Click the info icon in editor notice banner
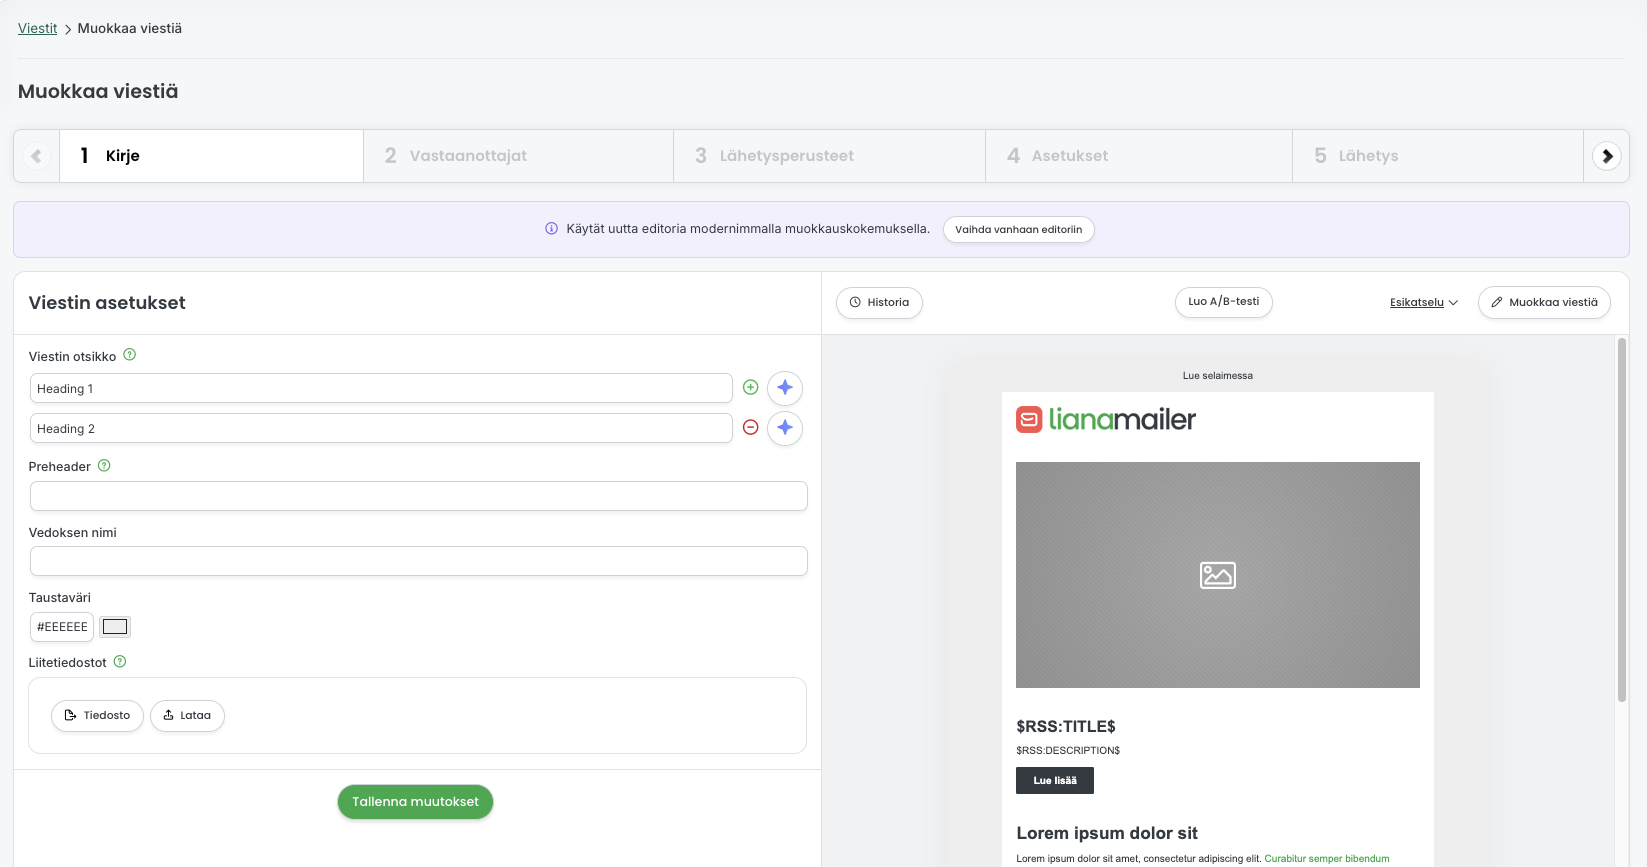Screen dimensions: 1647x867 tap(551, 229)
